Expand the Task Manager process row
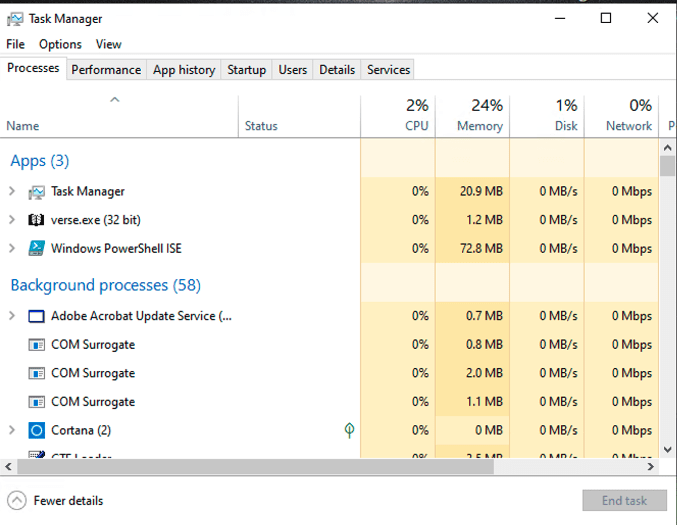The width and height of the screenshot is (677, 525). point(12,191)
